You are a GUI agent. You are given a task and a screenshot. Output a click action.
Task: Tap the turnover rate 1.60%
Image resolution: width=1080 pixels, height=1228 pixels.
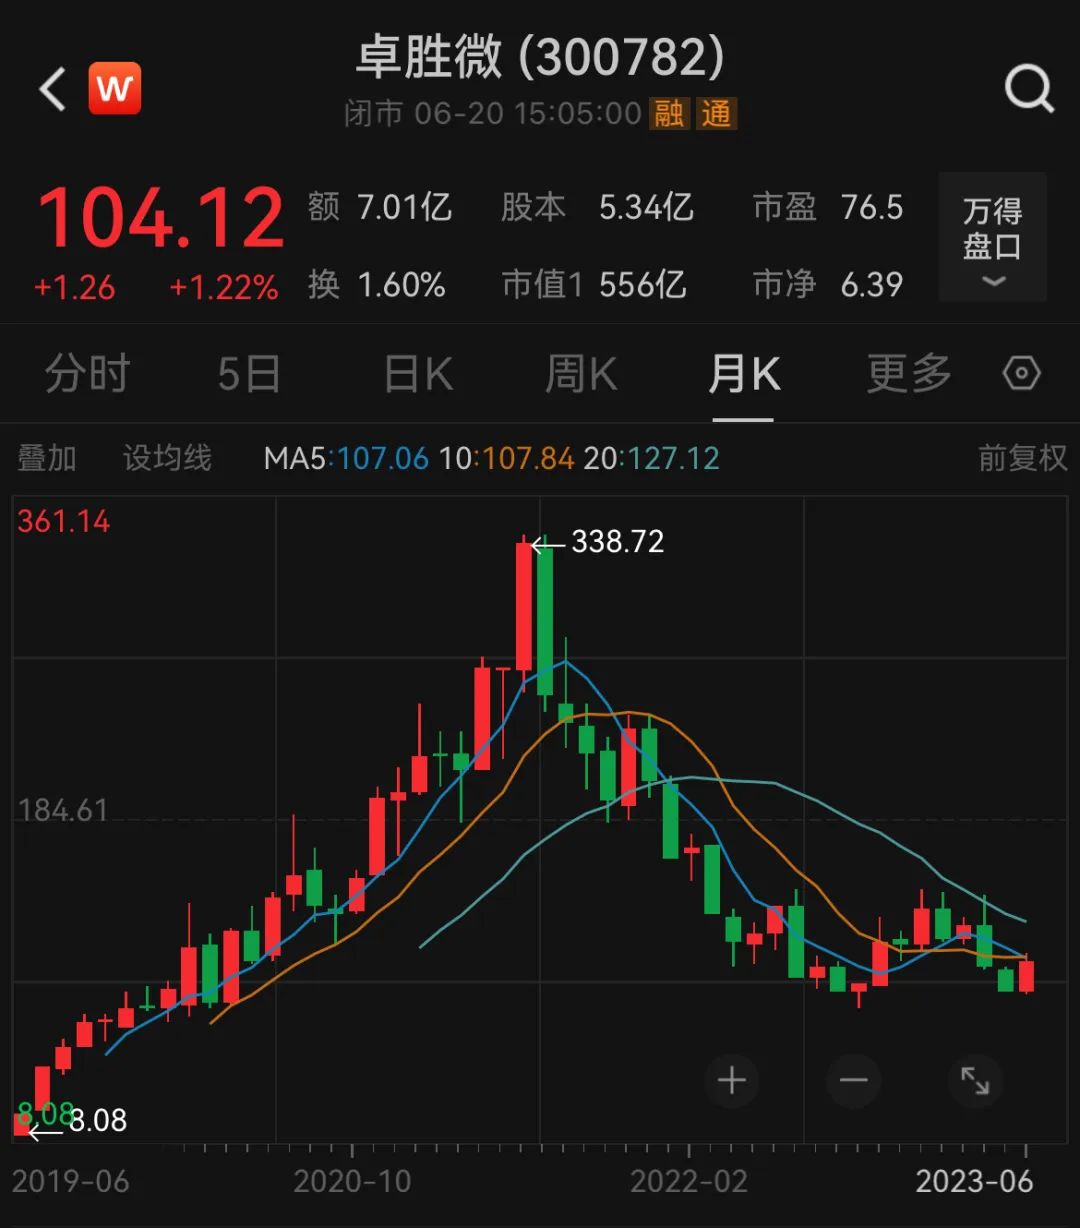tap(401, 285)
